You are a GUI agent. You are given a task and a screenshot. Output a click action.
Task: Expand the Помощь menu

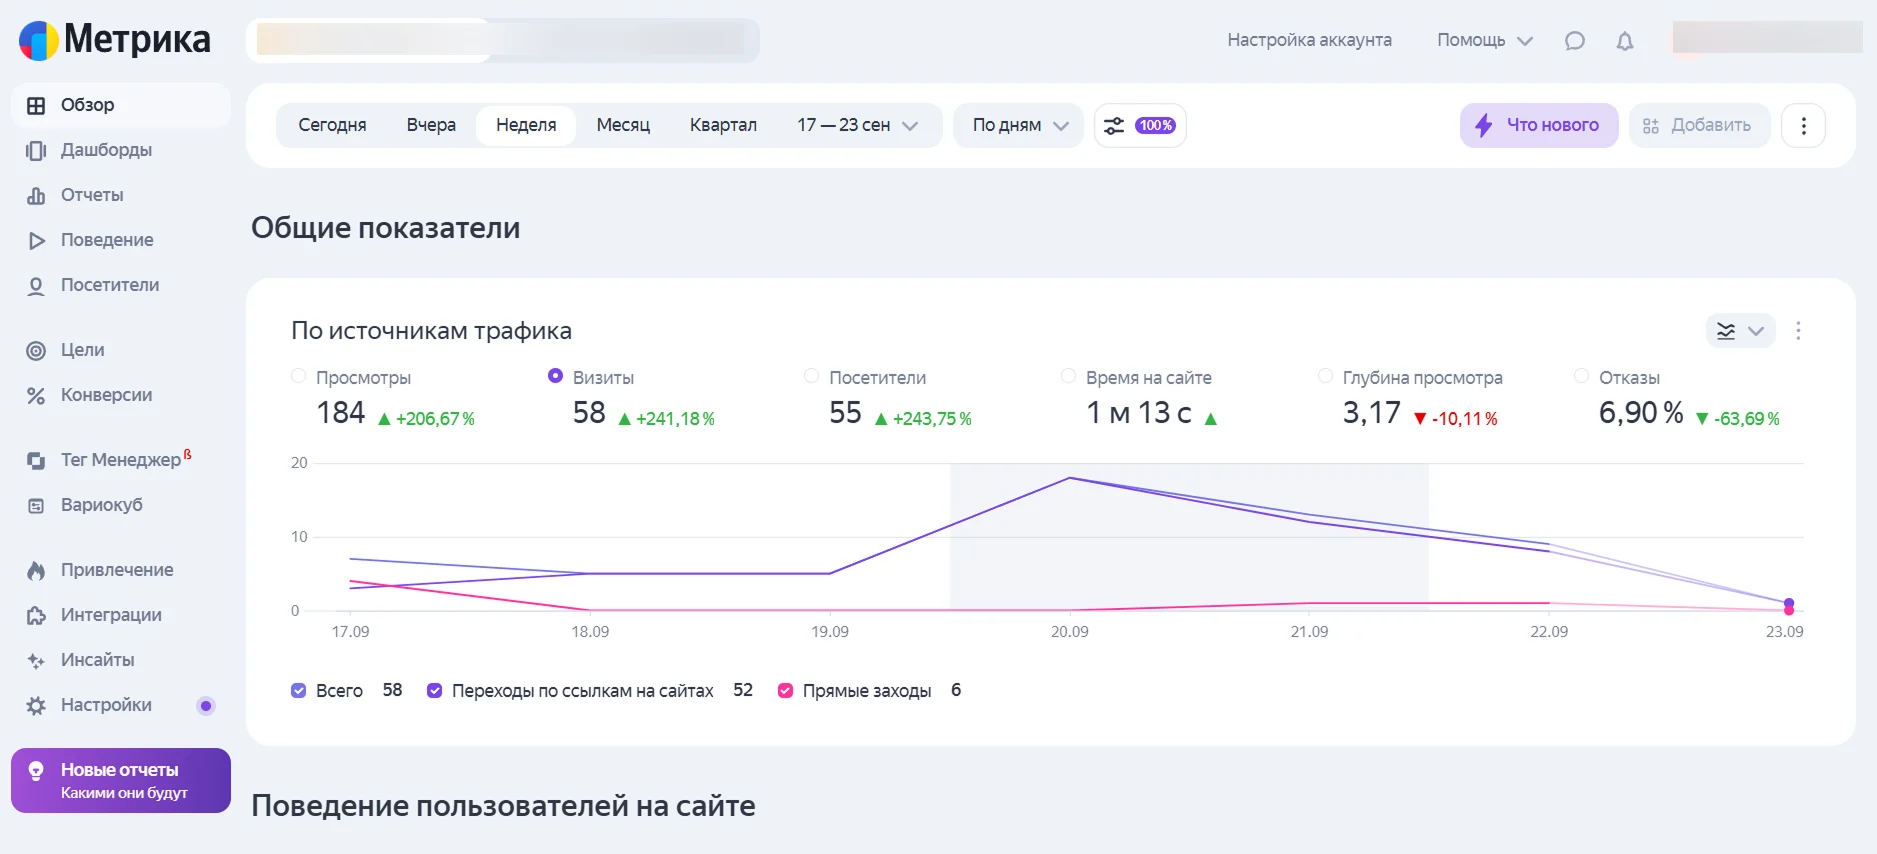[1484, 41]
